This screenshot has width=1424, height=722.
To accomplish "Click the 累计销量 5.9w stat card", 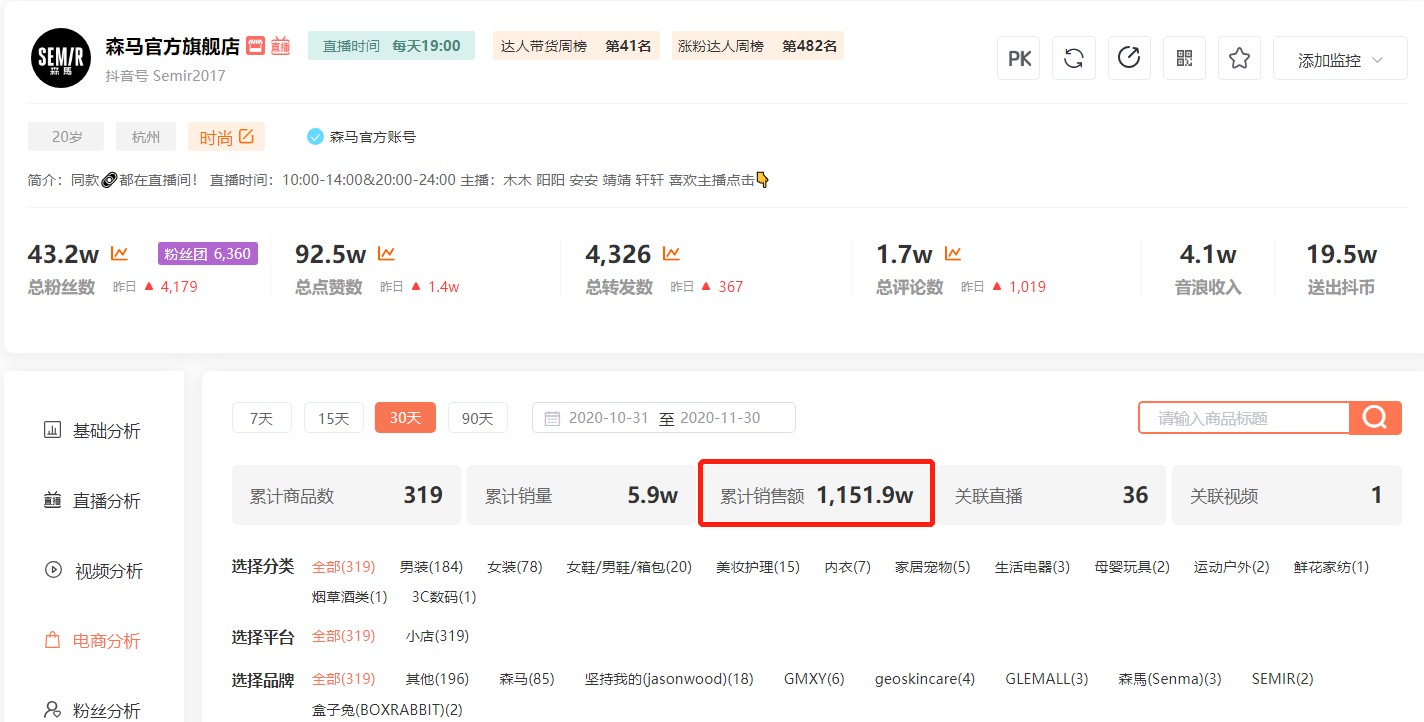I will point(581,495).
